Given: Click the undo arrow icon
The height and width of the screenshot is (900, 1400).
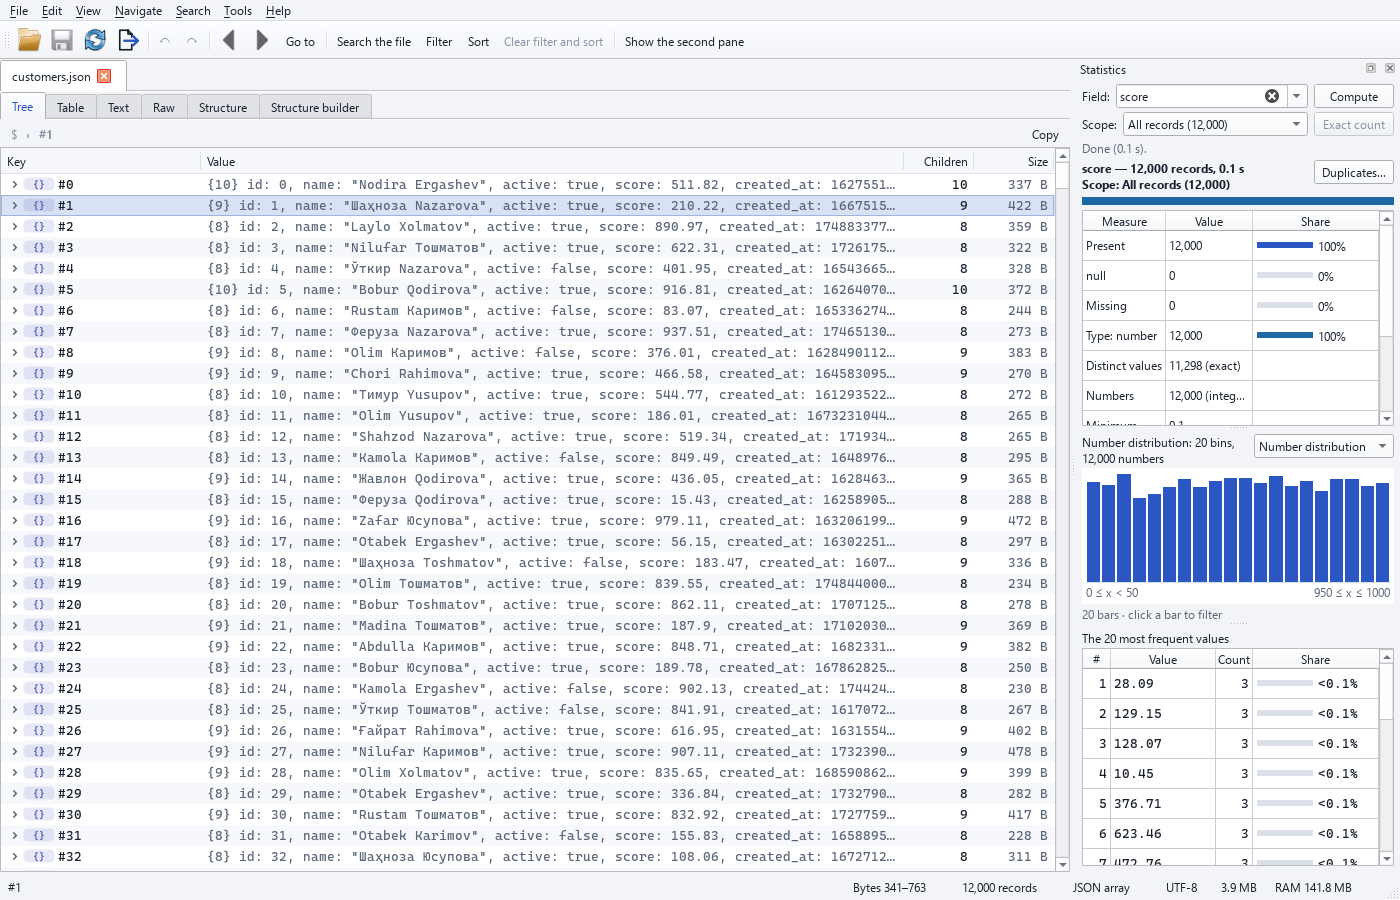Looking at the screenshot, I should tap(165, 41).
